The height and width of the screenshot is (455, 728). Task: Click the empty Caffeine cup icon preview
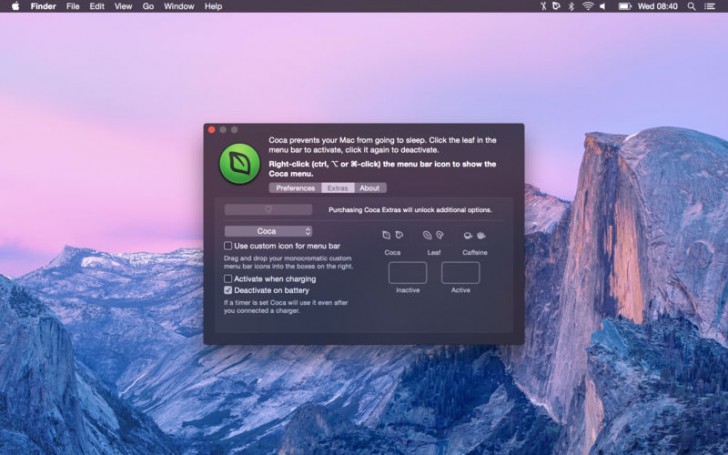tap(468, 236)
